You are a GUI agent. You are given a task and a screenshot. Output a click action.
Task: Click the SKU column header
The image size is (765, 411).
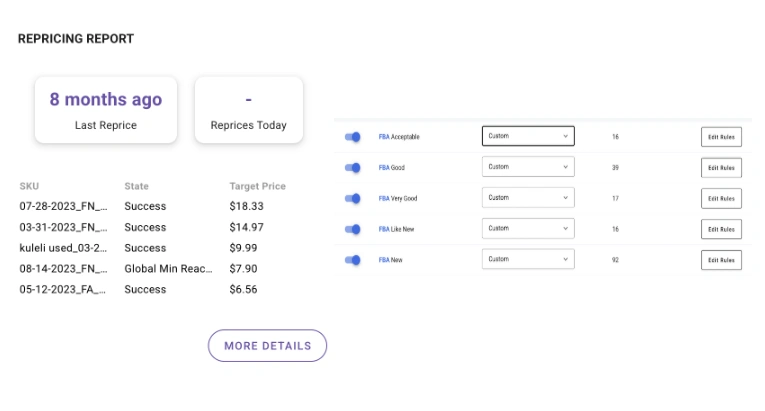pyautogui.click(x=29, y=186)
